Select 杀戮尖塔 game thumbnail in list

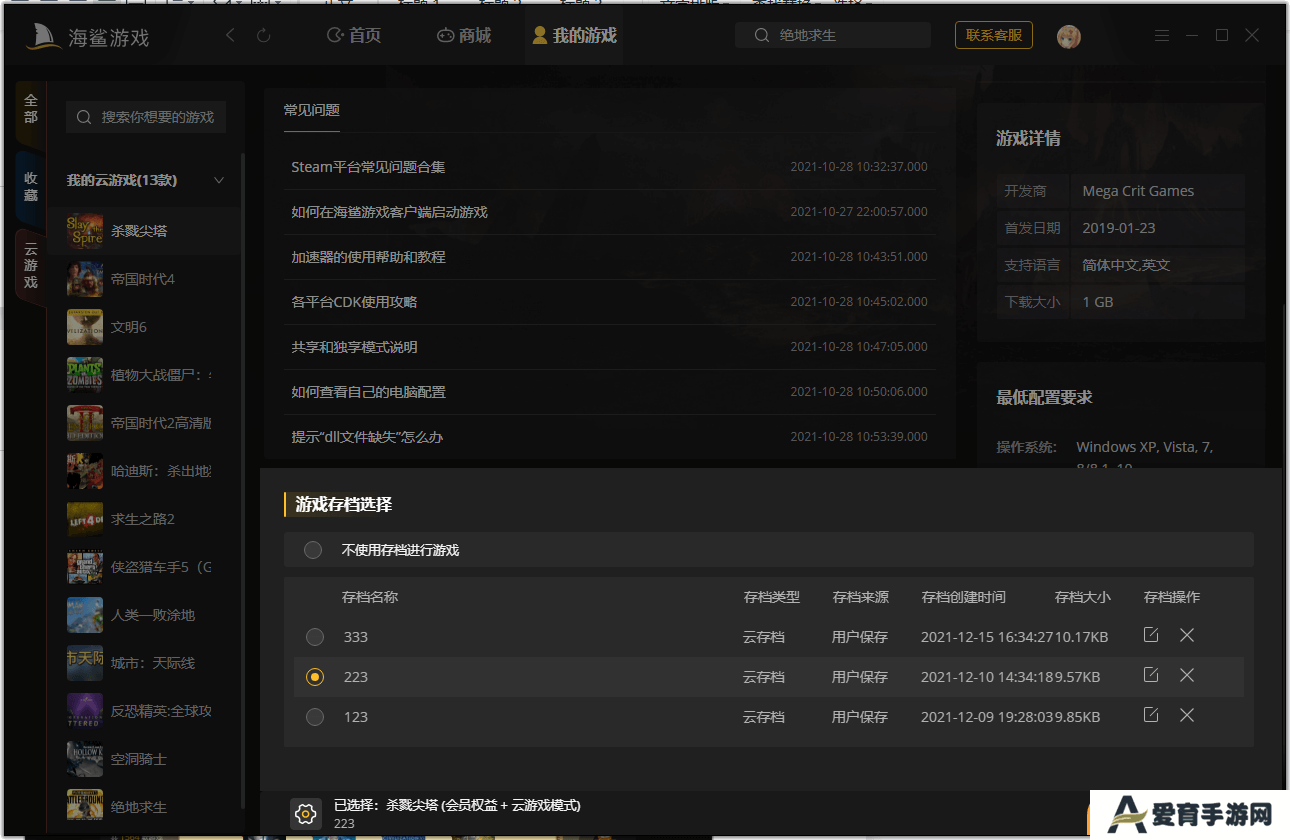[x=85, y=231]
